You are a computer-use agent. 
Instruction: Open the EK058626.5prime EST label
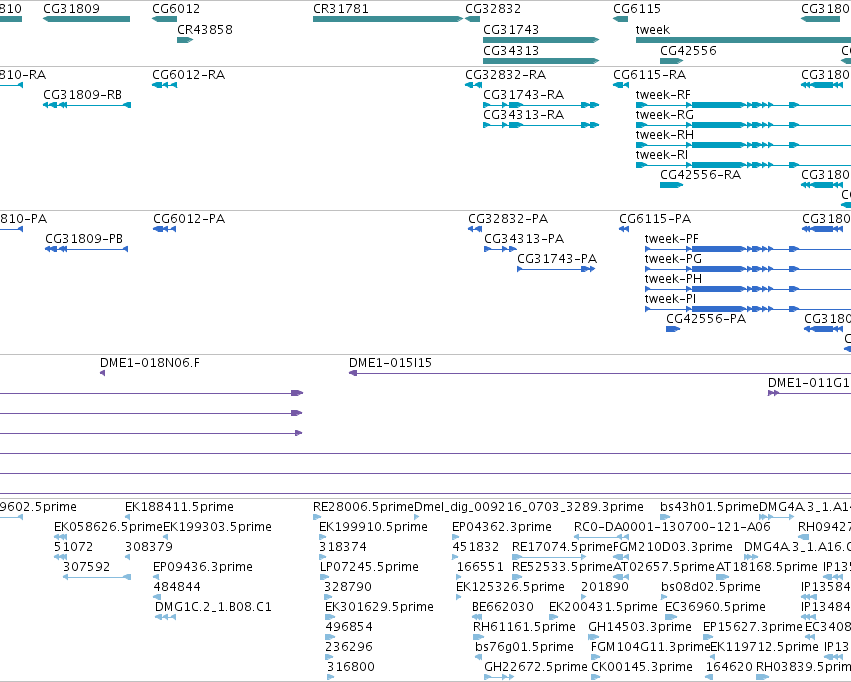[108, 527]
